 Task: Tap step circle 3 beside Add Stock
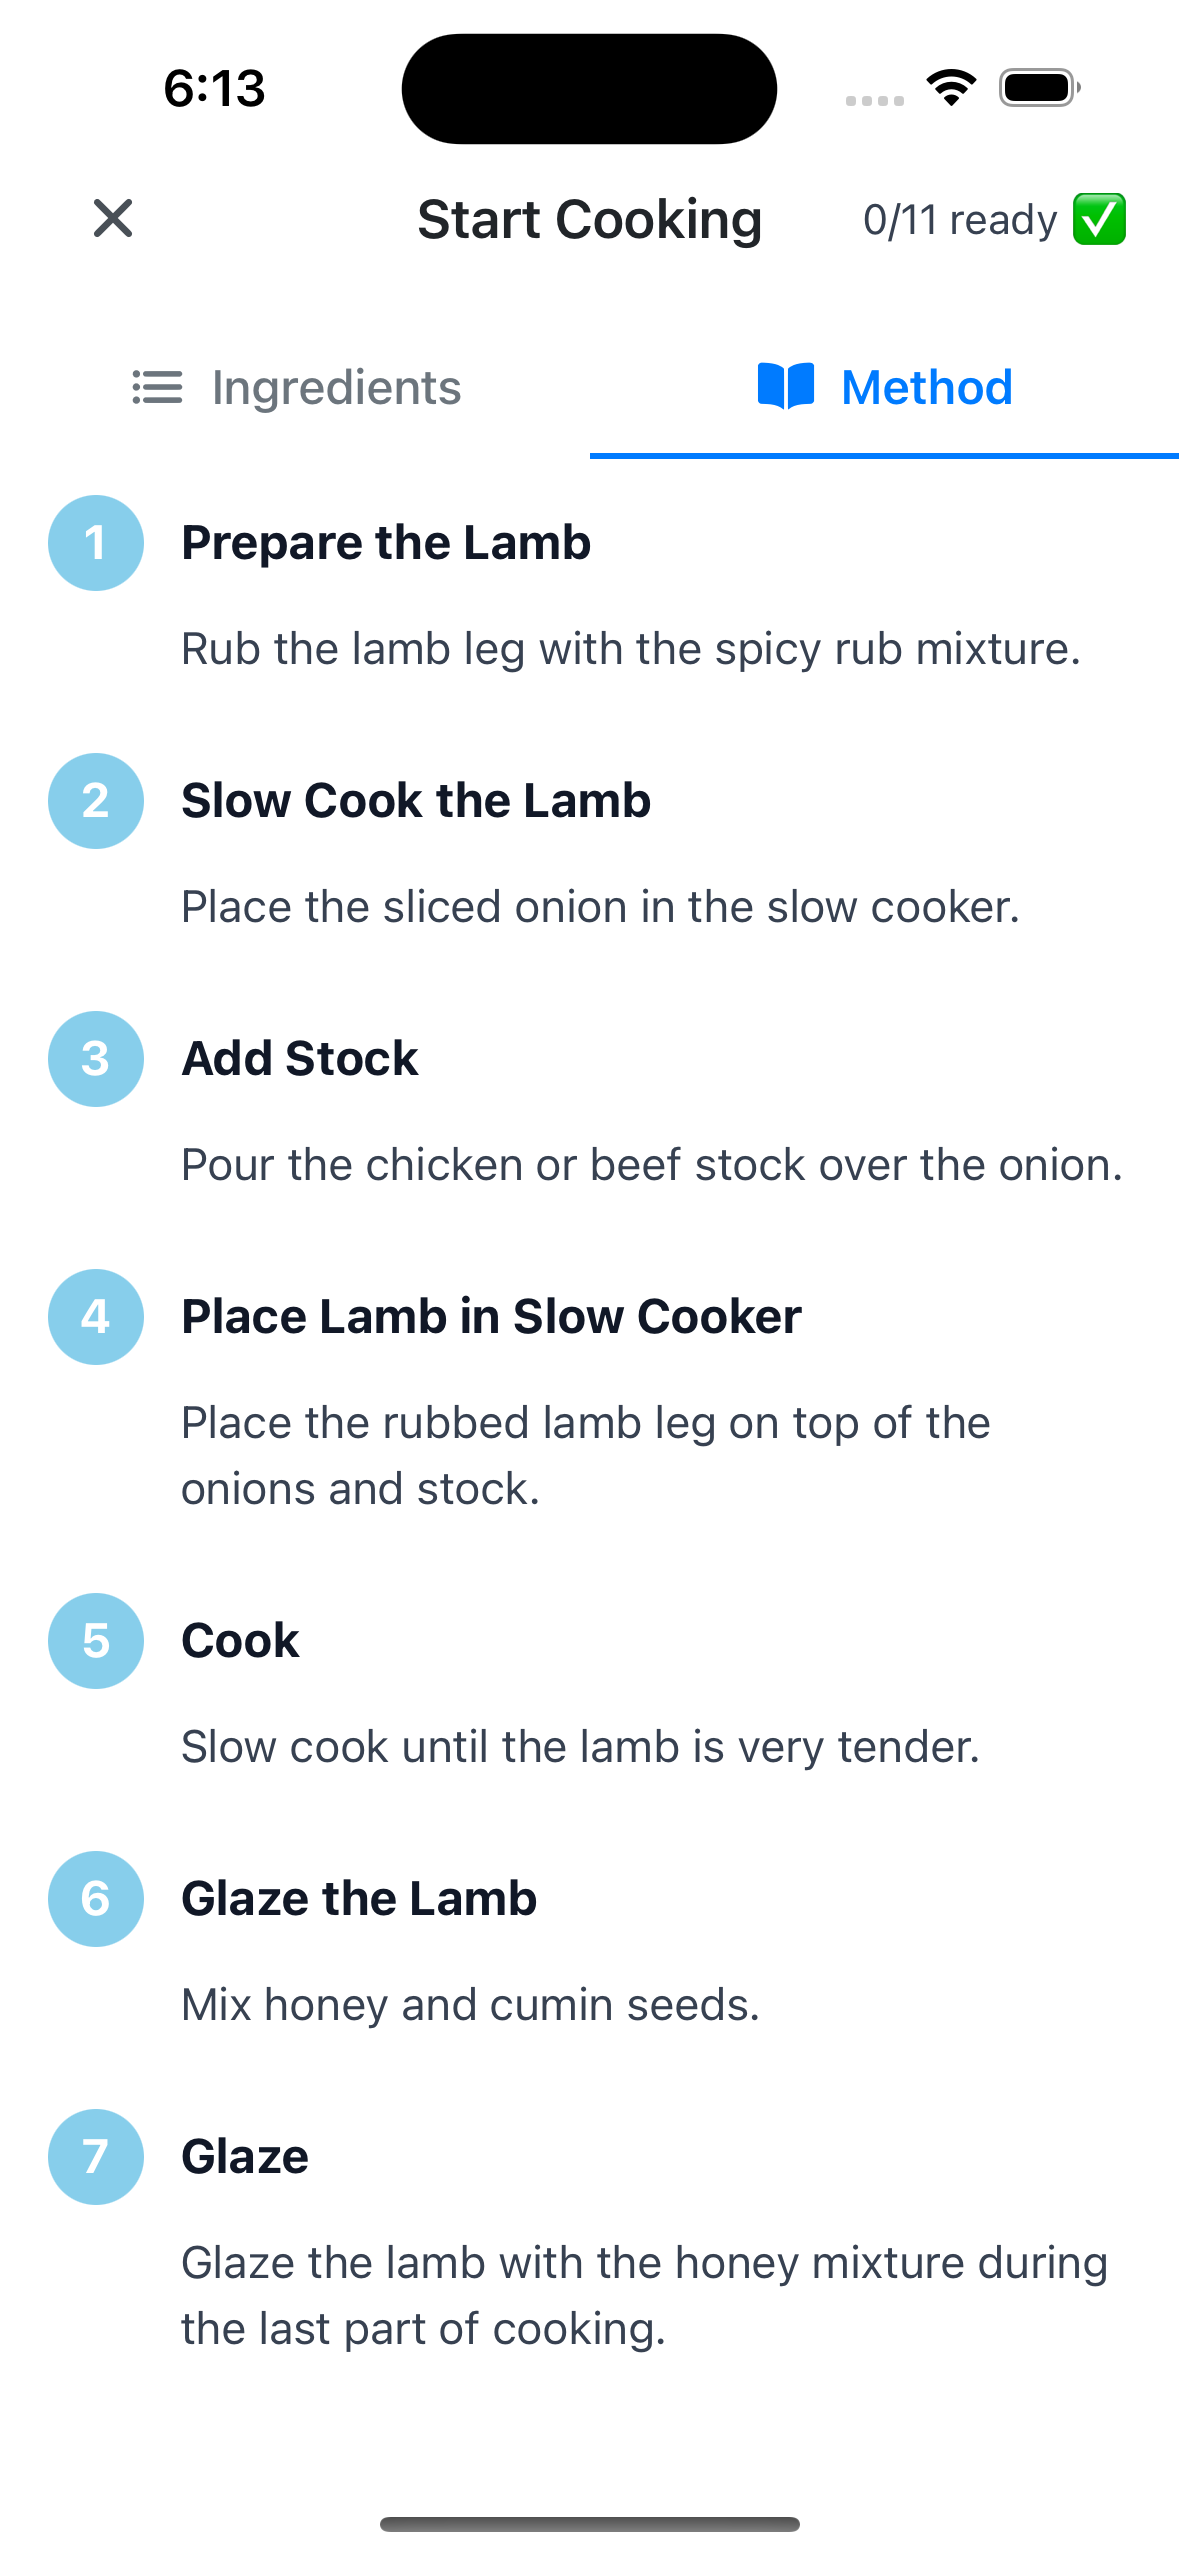coord(95,1059)
